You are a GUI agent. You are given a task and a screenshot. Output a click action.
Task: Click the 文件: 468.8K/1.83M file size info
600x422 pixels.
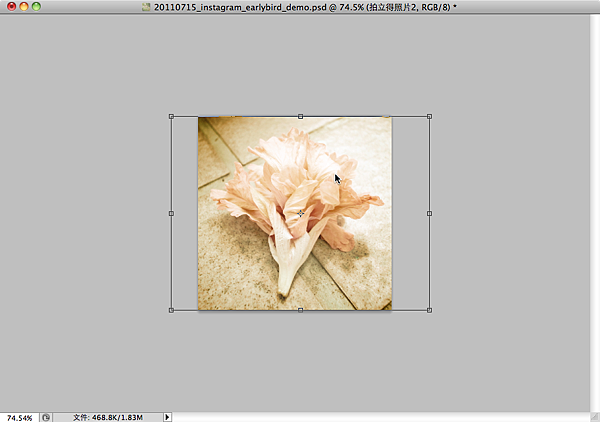[108, 416]
